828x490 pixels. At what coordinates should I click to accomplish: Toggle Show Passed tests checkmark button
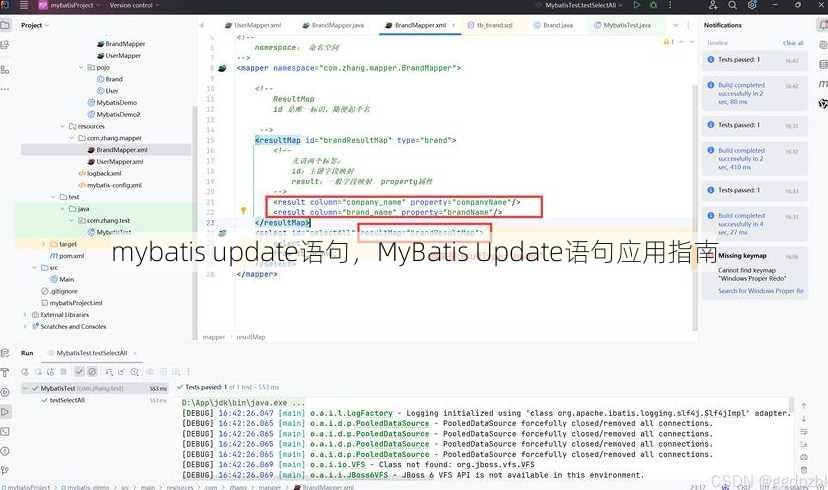[79, 372]
